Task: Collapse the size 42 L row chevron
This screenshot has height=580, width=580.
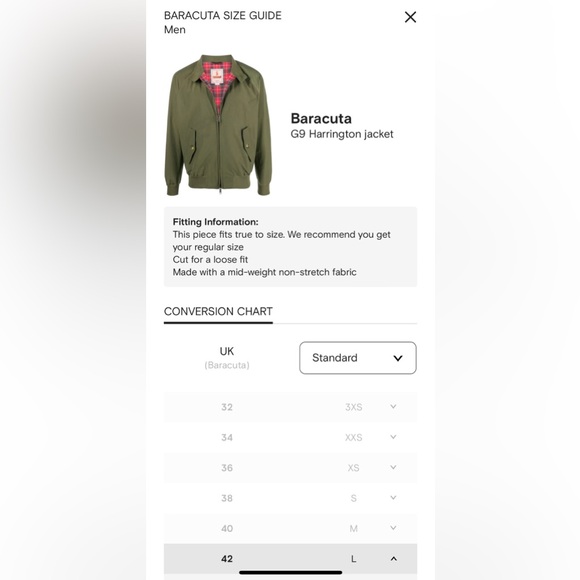Action: pos(393,559)
